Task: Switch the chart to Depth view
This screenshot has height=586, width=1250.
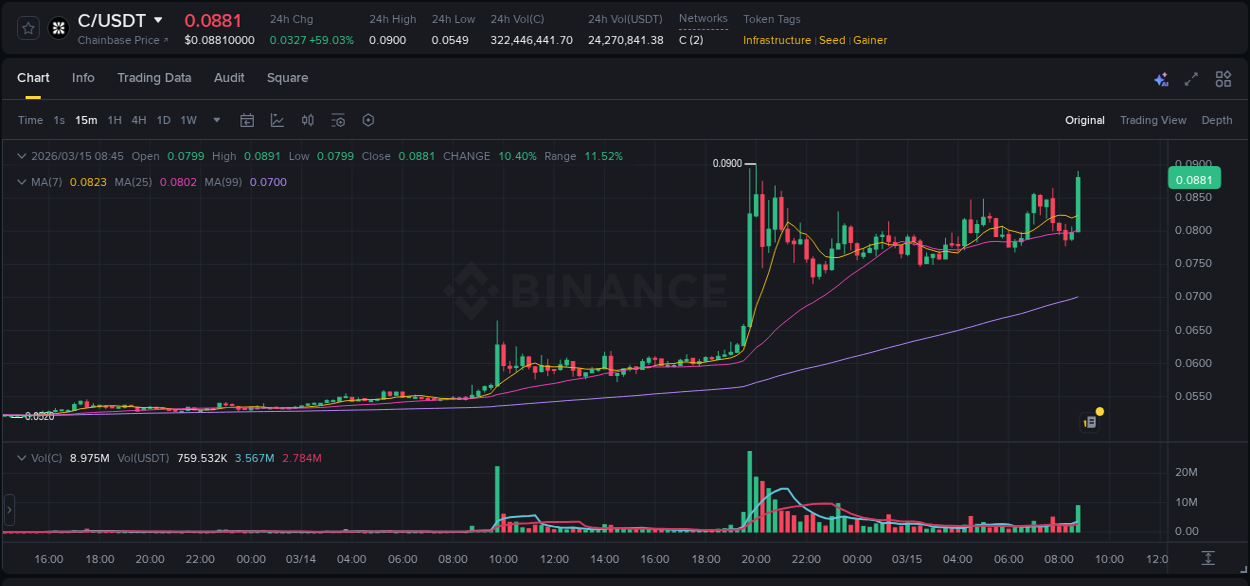Action: (1216, 120)
